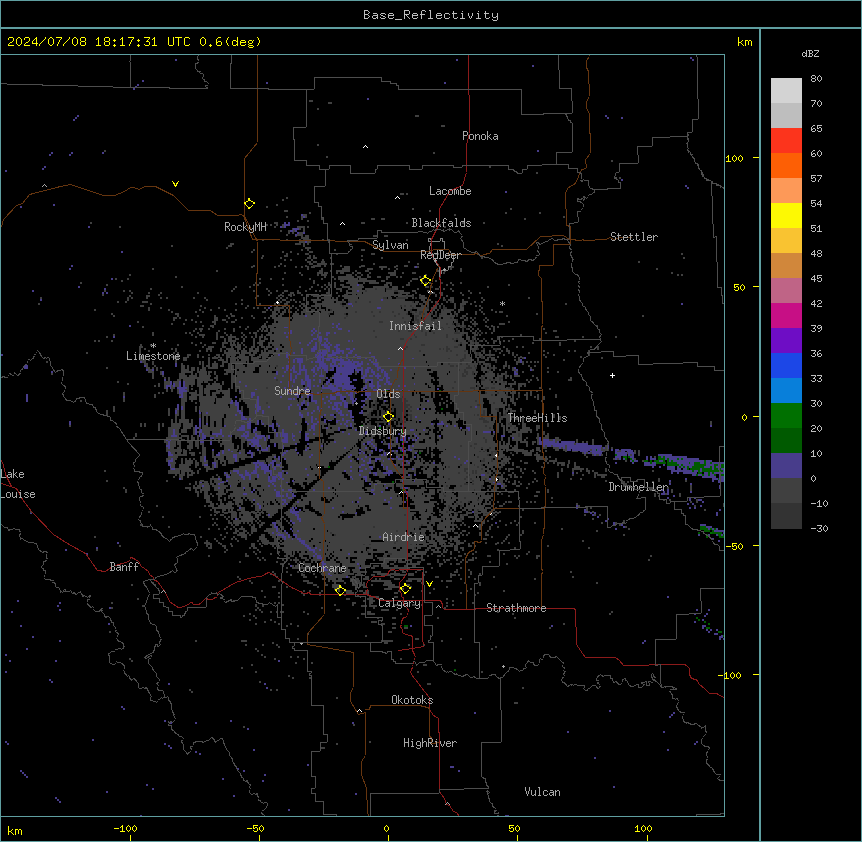Click the yellow marker south of RedDeer
Screen dimensions: 862x842
(426, 281)
